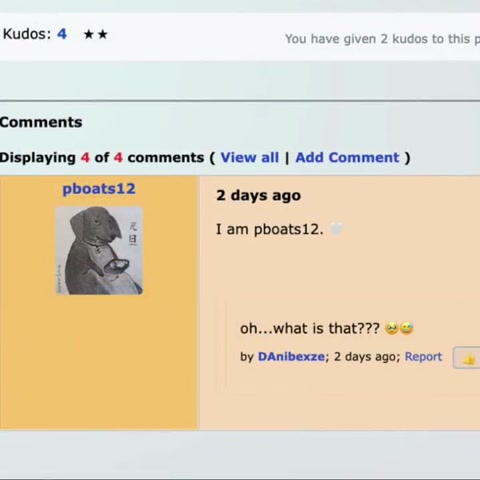Open pboats12 user profile name
The image size is (480, 480).
[99, 189]
